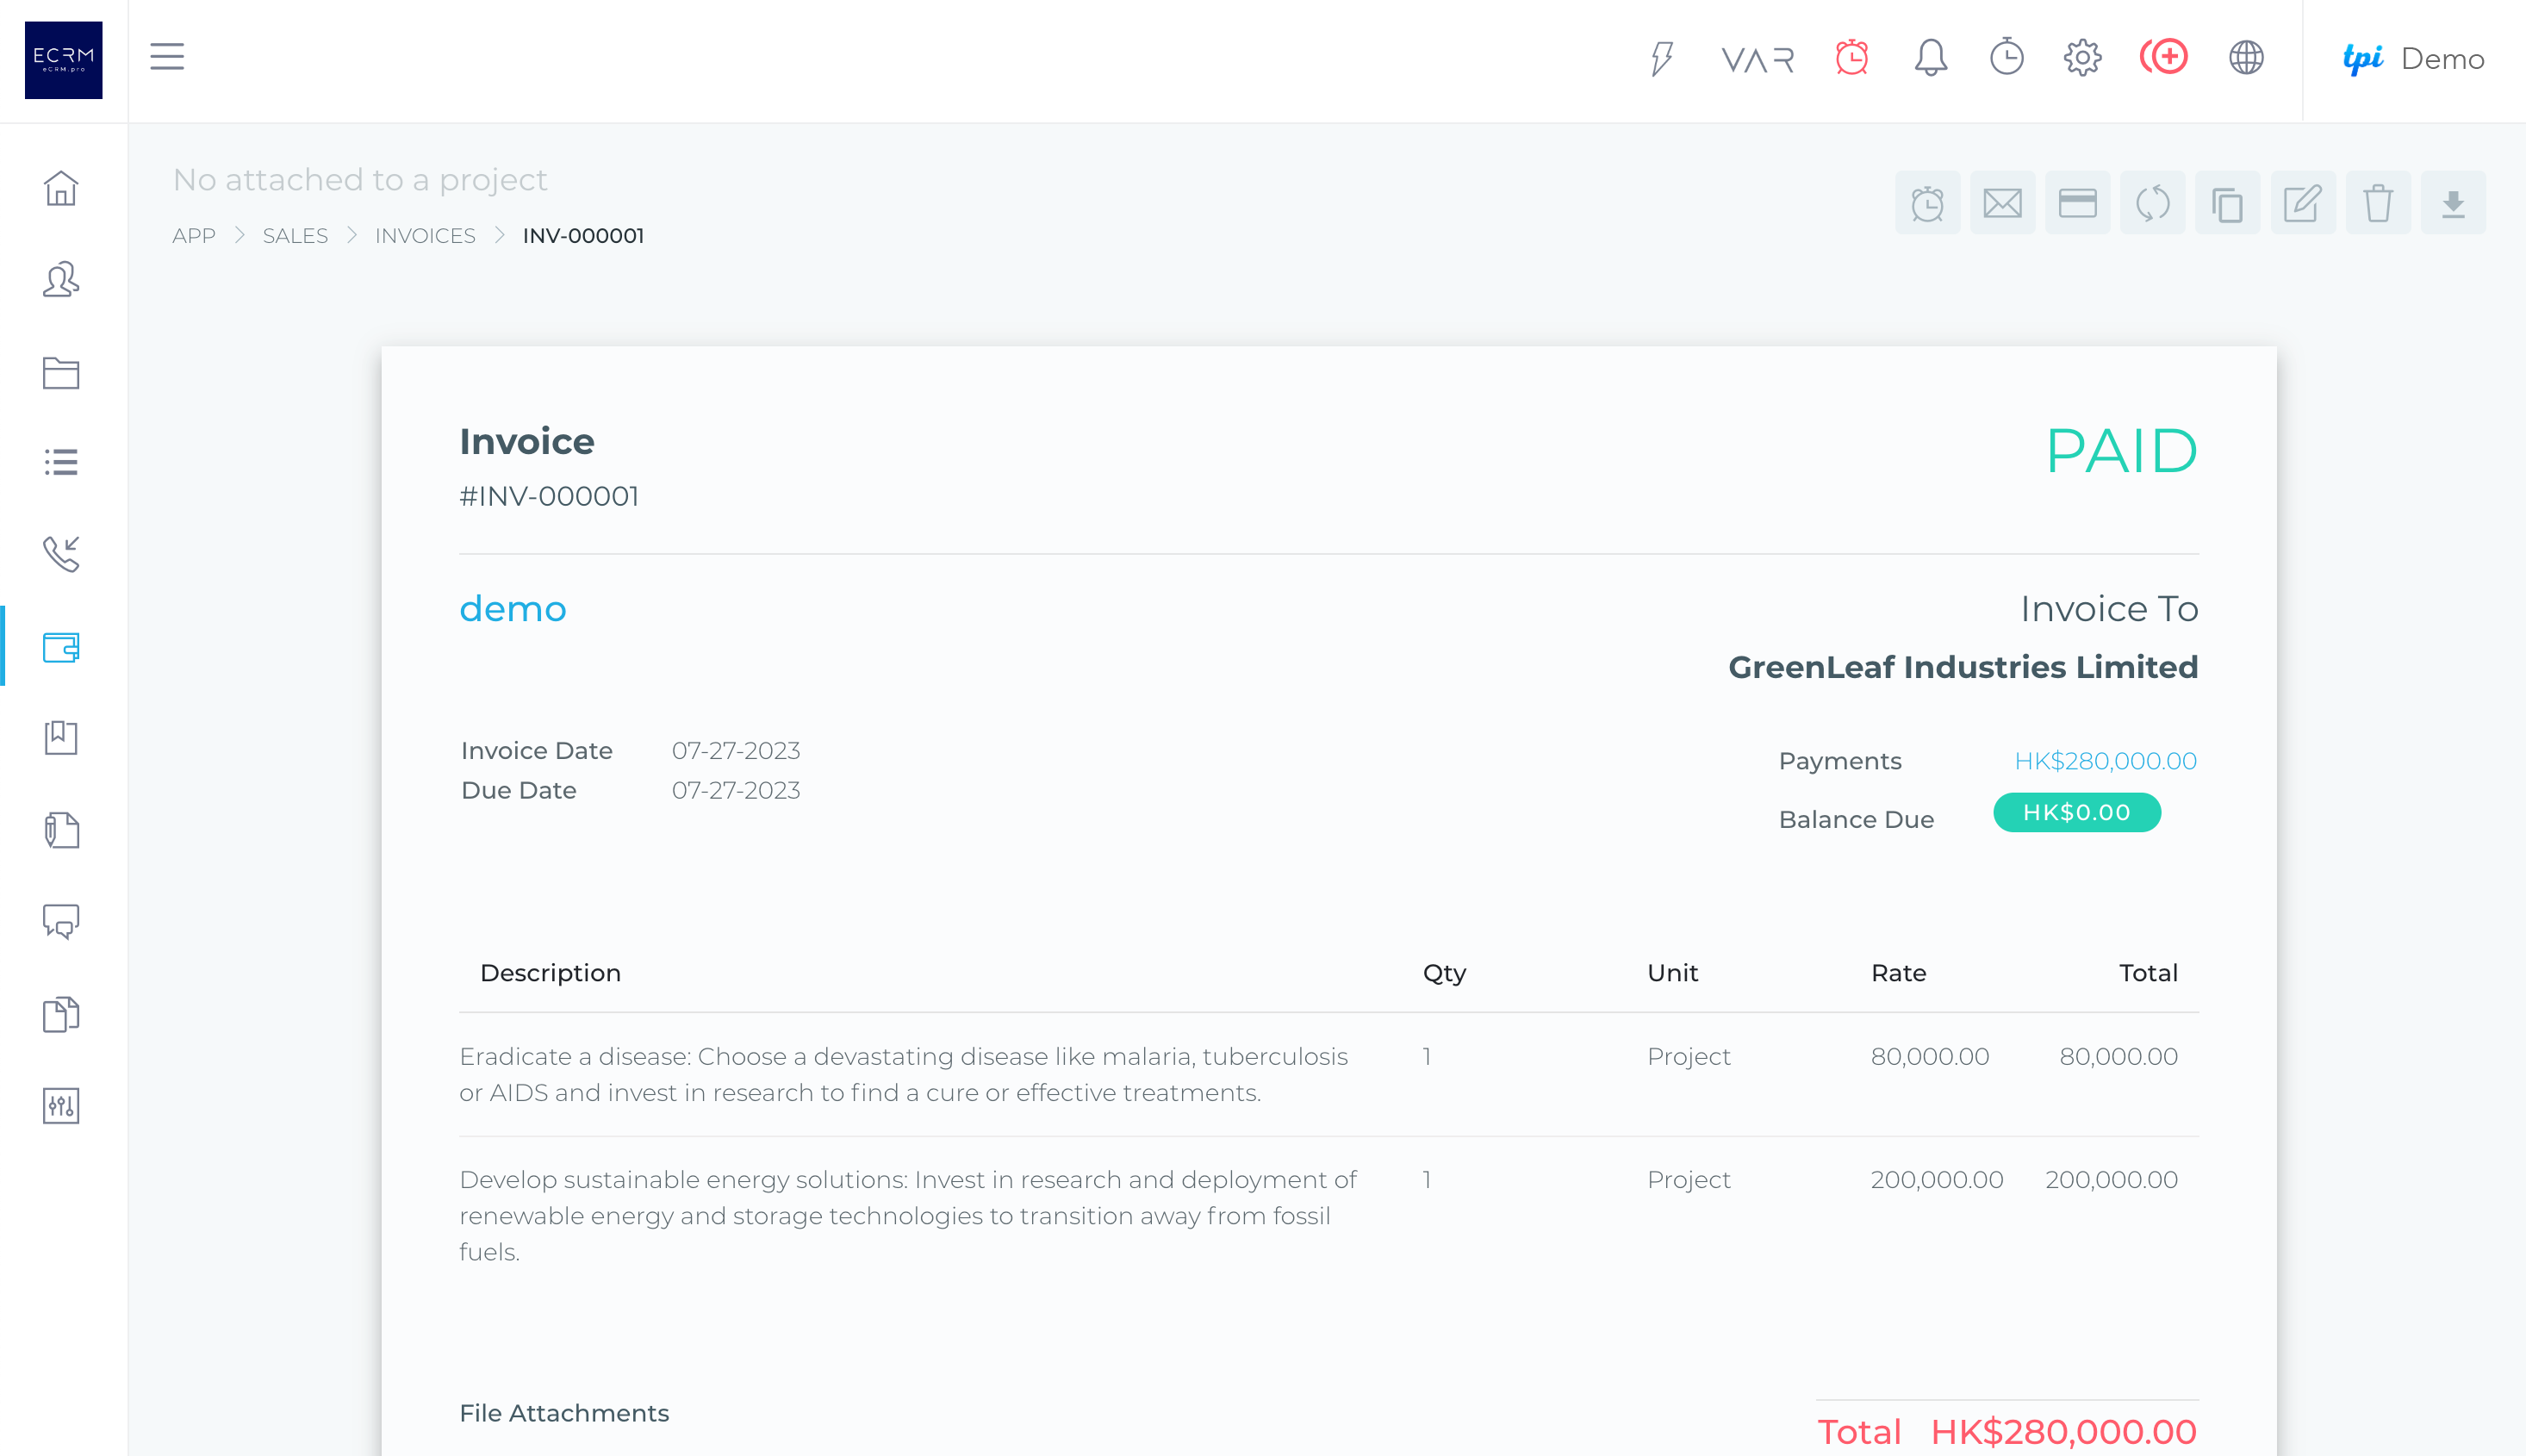Click the Description column header
This screenshot has width=2526, height=1456.
pyautogui.click(x=550, y=973)
